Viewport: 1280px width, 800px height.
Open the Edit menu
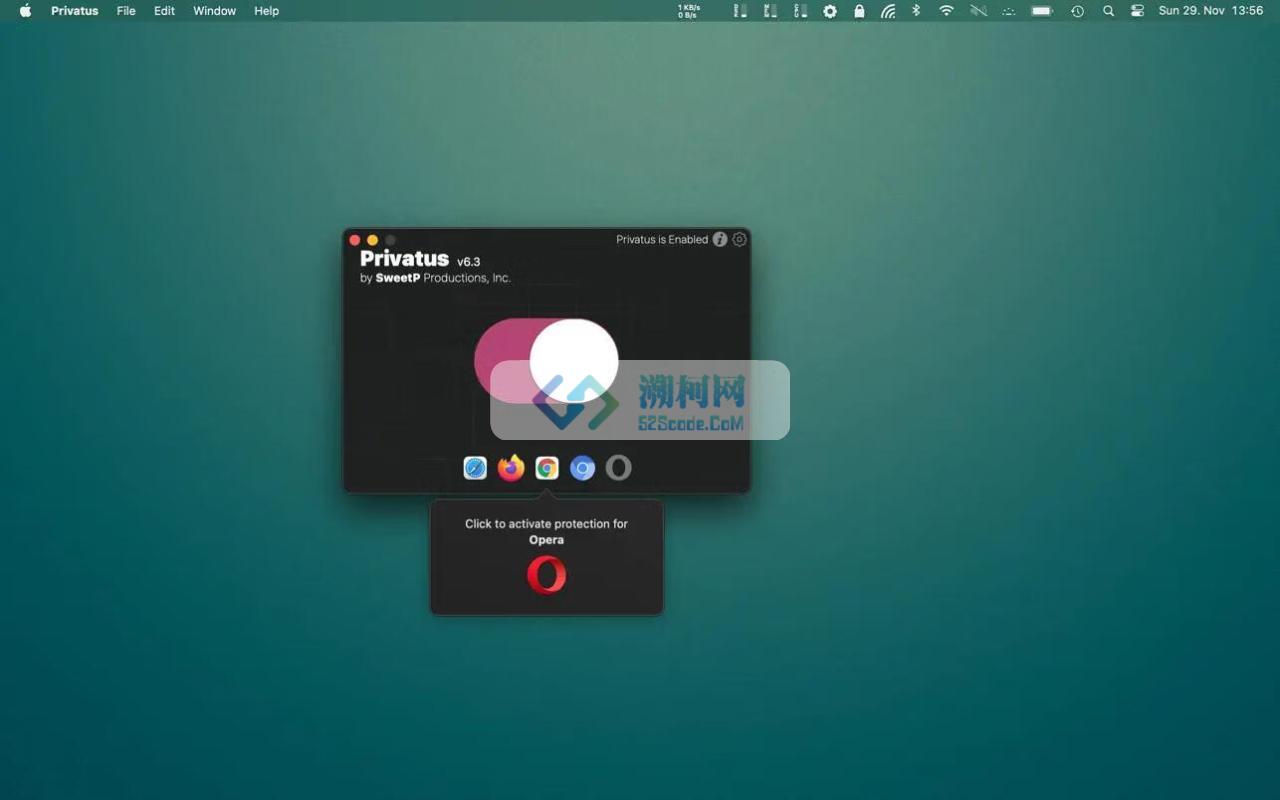(x=164, y=11)
